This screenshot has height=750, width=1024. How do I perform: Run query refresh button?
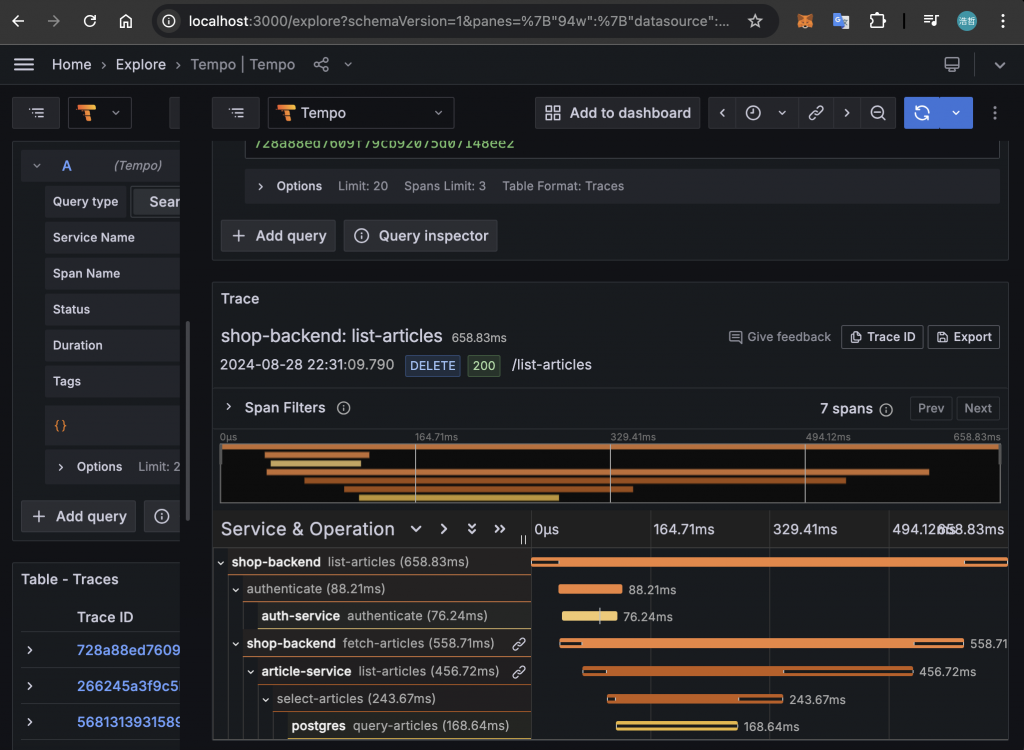[x=921, y=113]
